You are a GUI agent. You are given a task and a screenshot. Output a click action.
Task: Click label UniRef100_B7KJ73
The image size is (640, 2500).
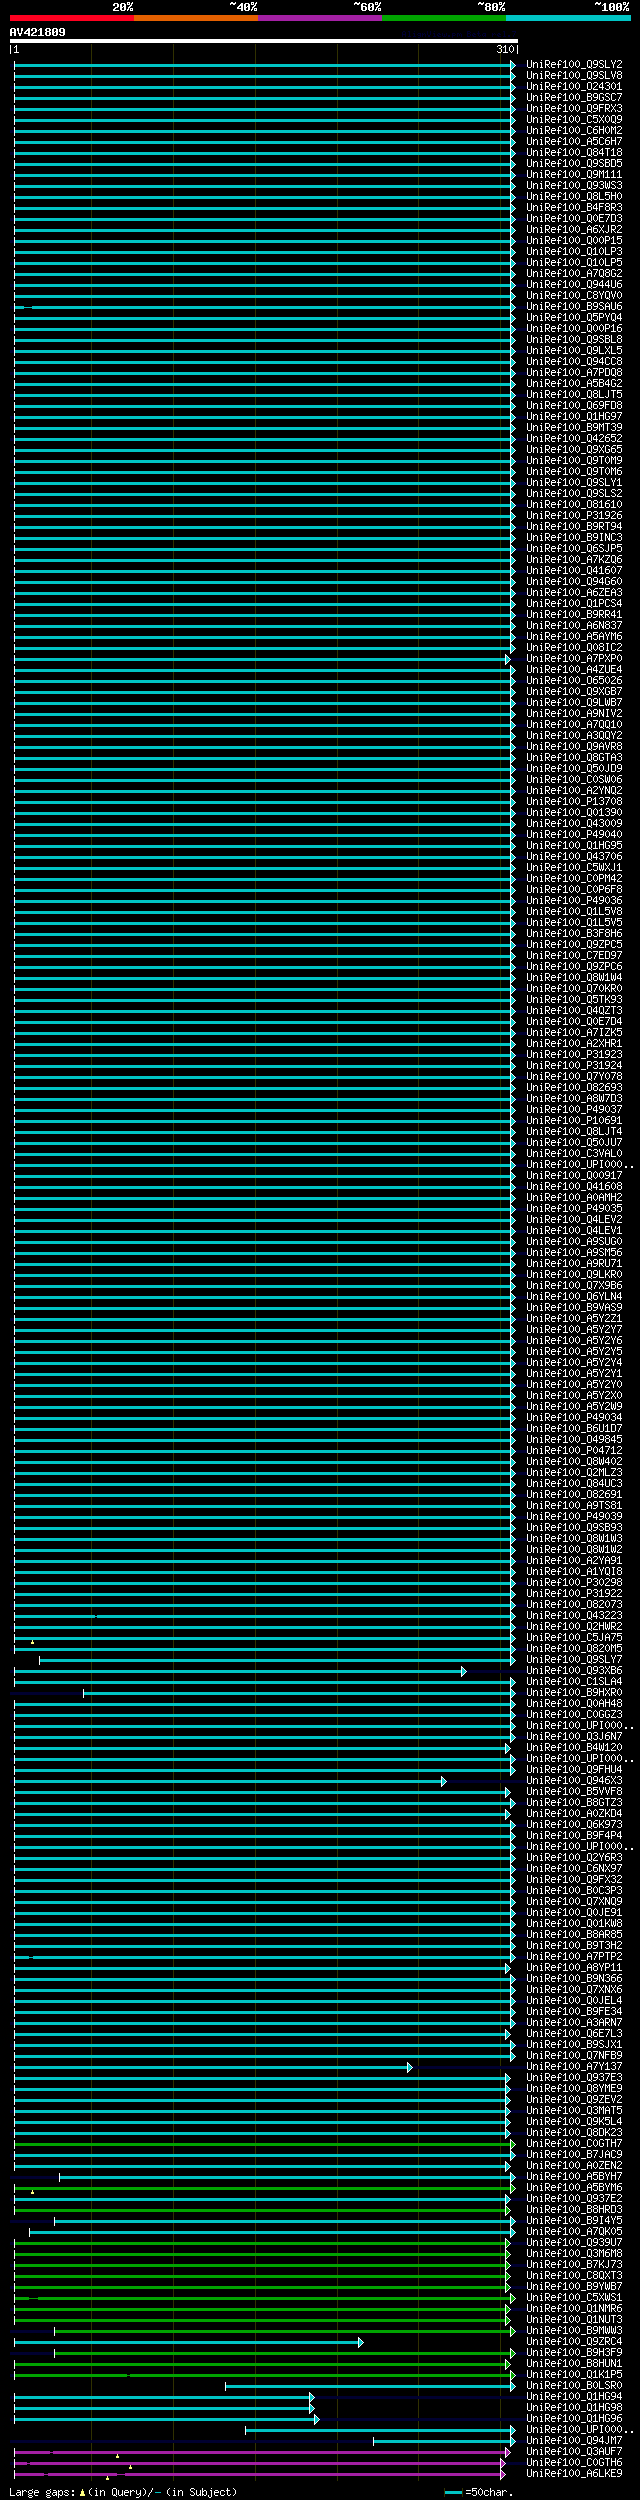pos(574,2265)
